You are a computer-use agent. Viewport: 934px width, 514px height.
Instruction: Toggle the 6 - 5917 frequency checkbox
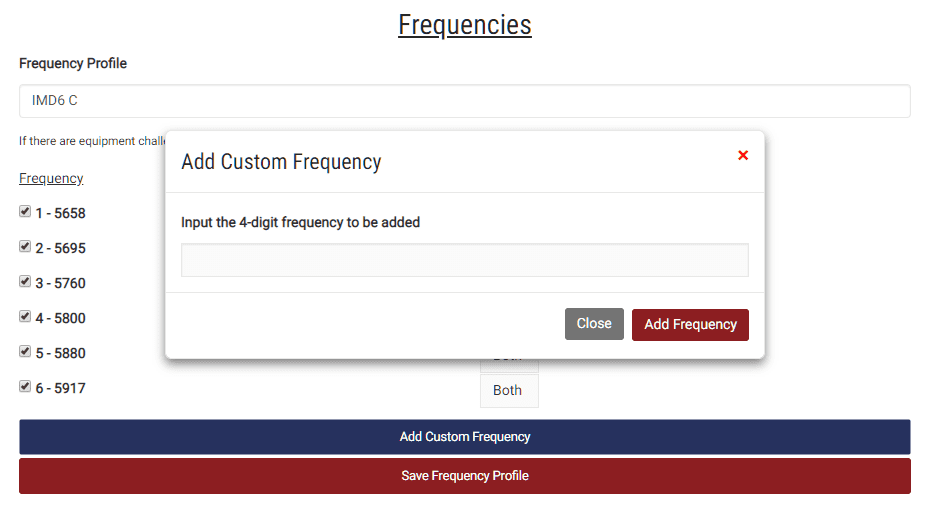25,387
